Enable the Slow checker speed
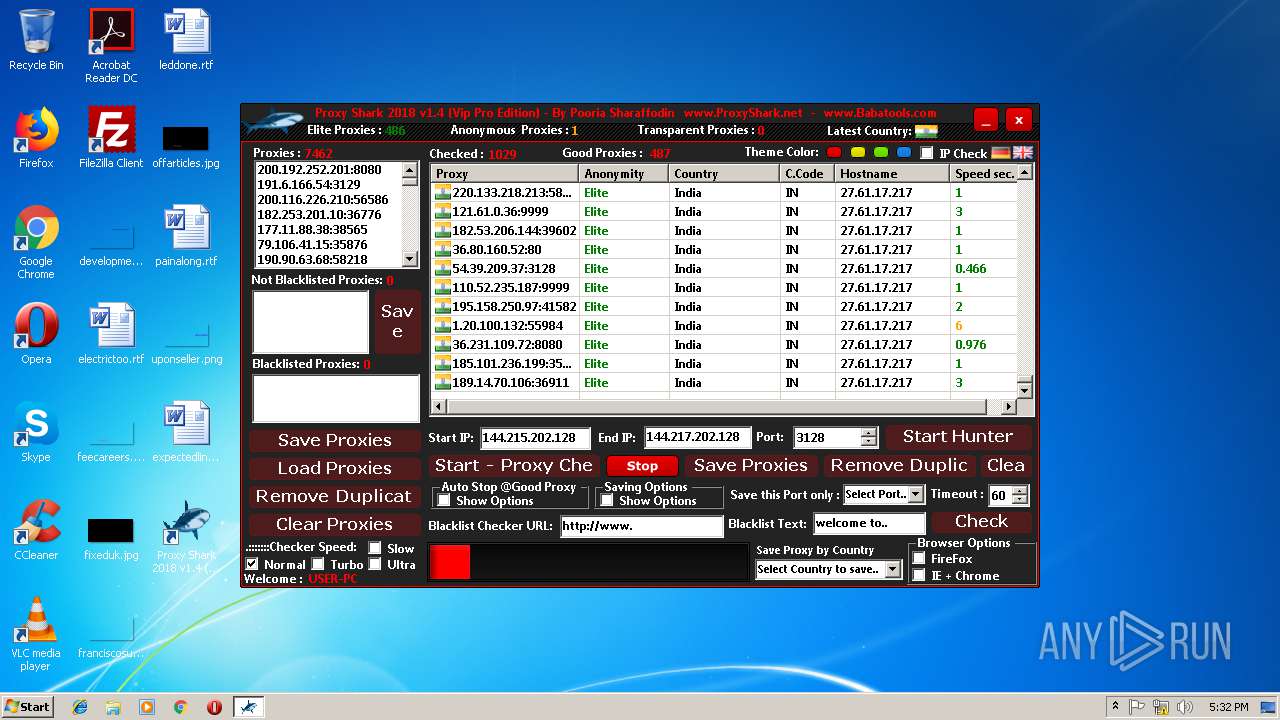 coord(375,548)
